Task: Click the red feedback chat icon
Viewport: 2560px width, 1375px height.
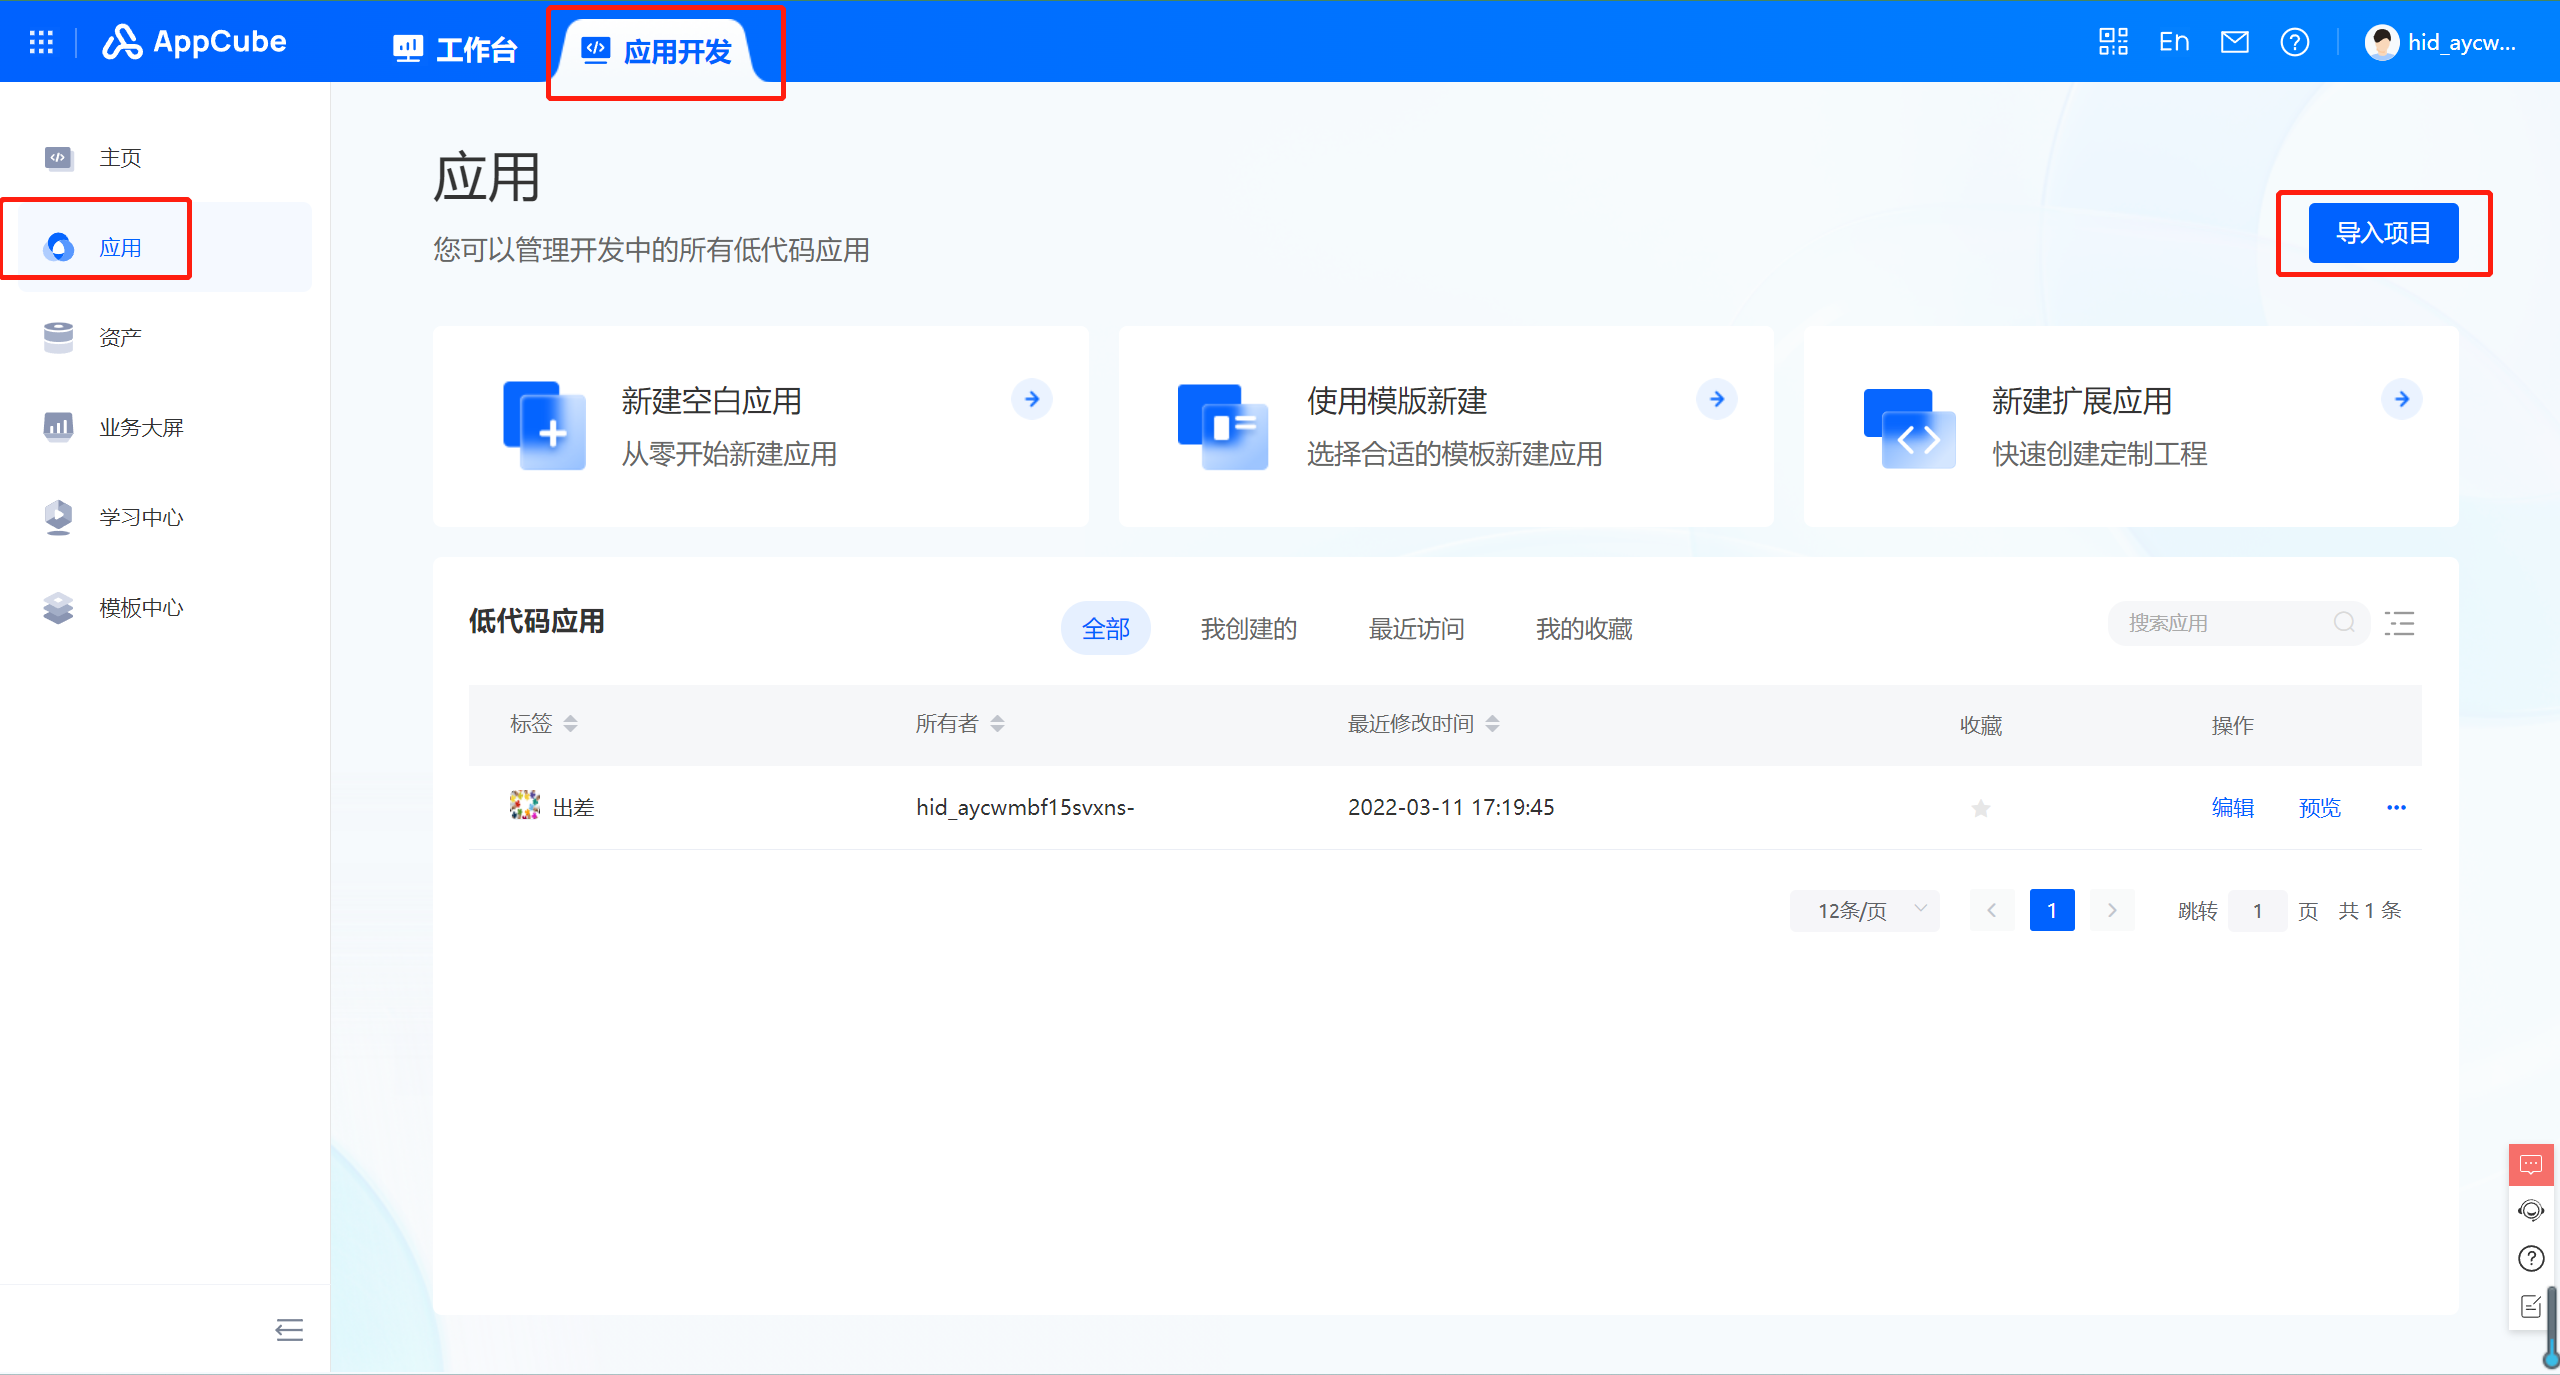Action: [2530, 1163]
